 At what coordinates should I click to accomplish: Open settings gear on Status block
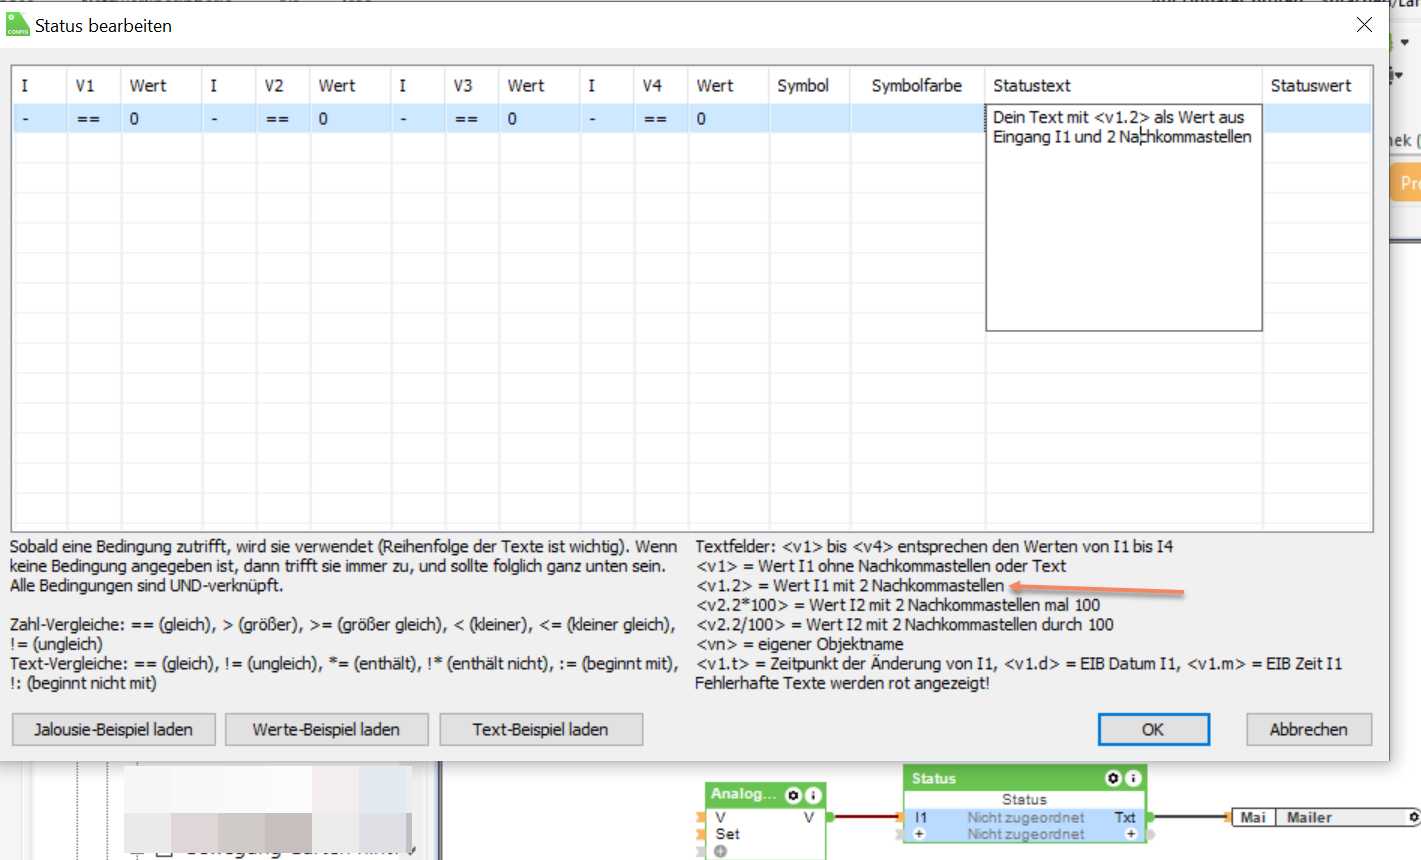[1113, 778]
